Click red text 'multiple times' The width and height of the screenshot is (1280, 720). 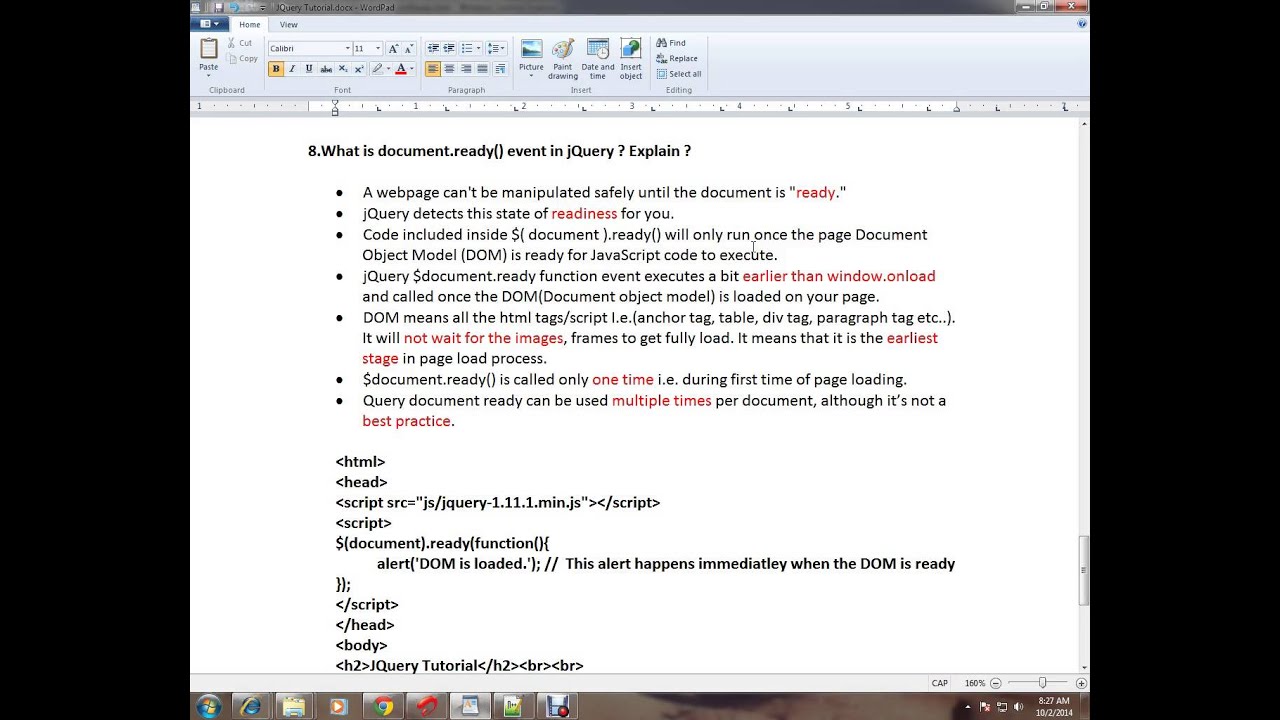click(662, 400)
